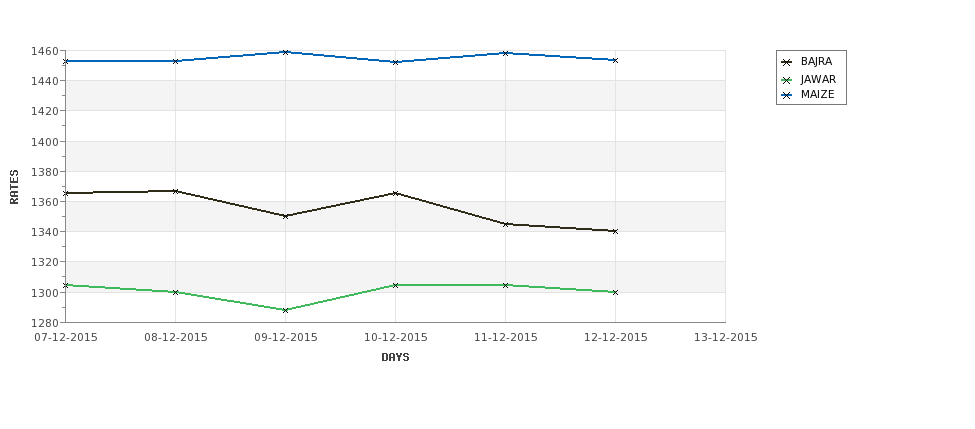Click the BAJRA legend marker icon
975x429 pixels.
coord(787,62)
